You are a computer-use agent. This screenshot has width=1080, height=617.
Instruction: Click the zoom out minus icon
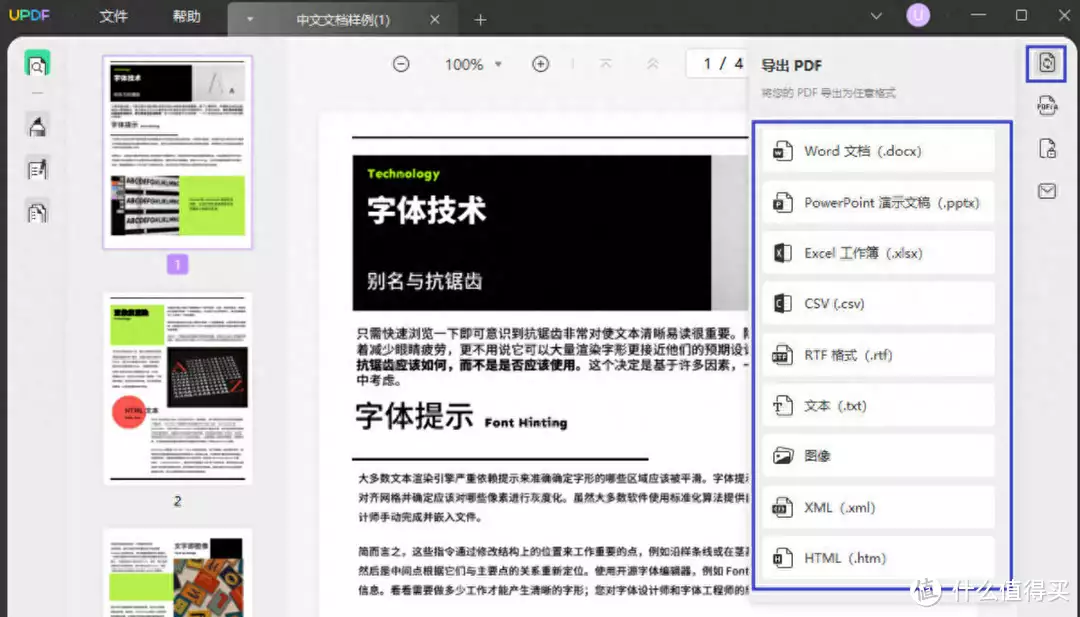pyautogui.click(x=401, y=64)
